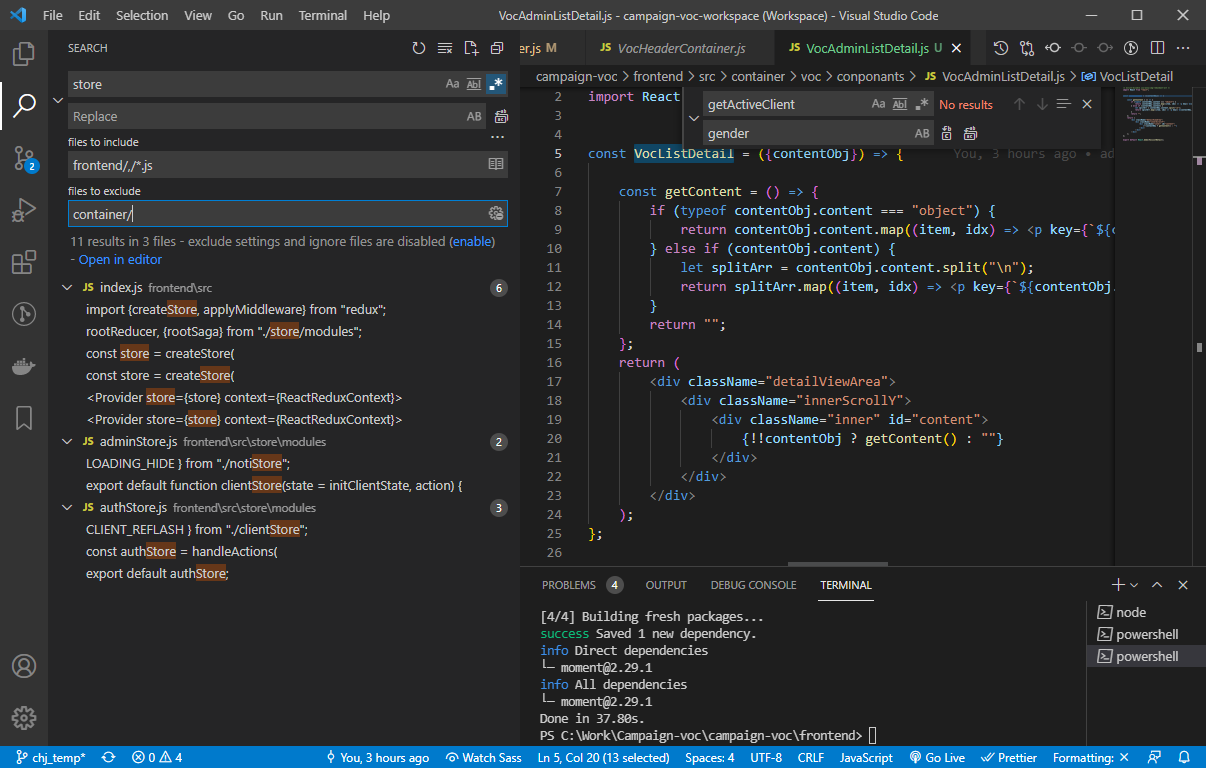Change the JavaScript language mode in status bar
This screenshot has height=768, width=1206.
click(865, 758)
